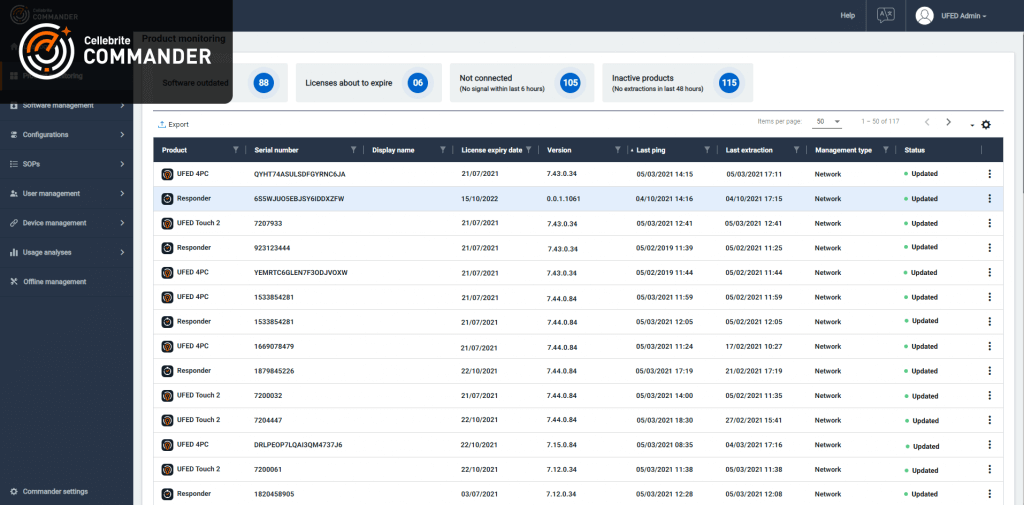Filter by Licenses about to expire card
Image resolution: width=1024 pixels, height=505 pixels.
[369, 83]
